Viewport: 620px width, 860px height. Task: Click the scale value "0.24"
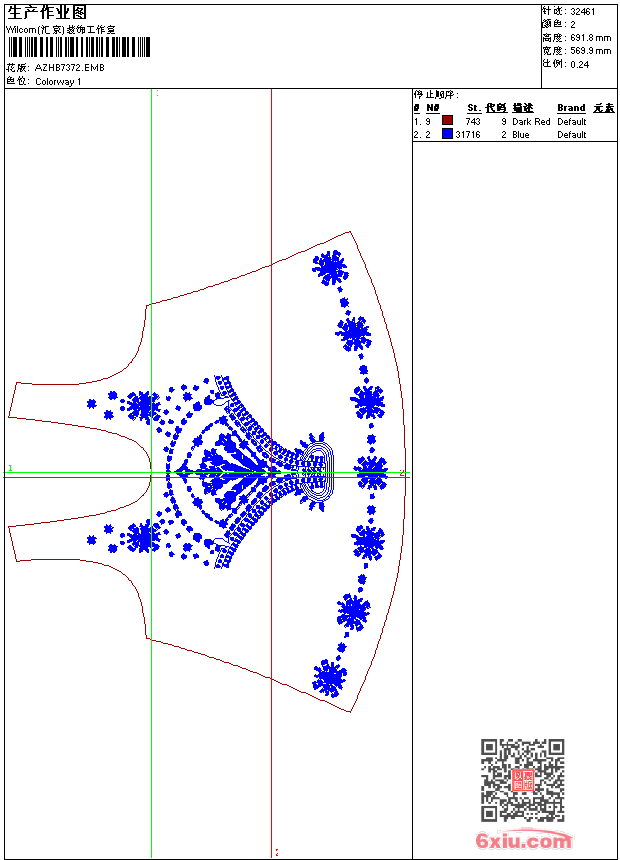click(x=579, y=65)
